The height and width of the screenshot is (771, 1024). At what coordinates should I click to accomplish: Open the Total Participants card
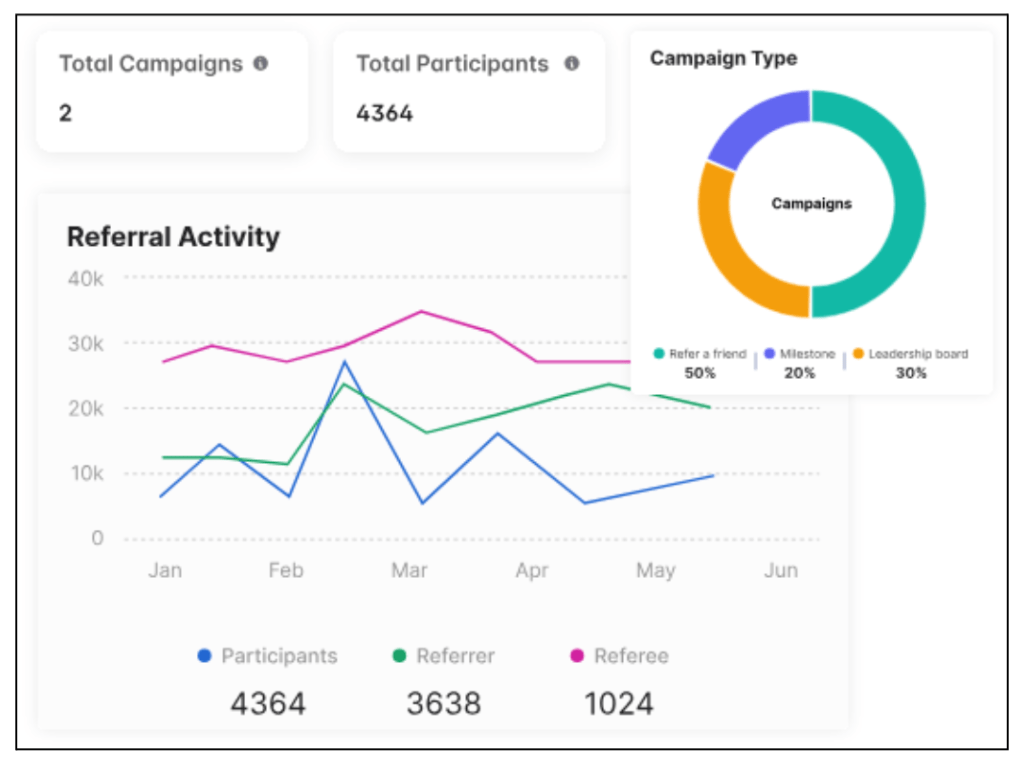[468, 91]
